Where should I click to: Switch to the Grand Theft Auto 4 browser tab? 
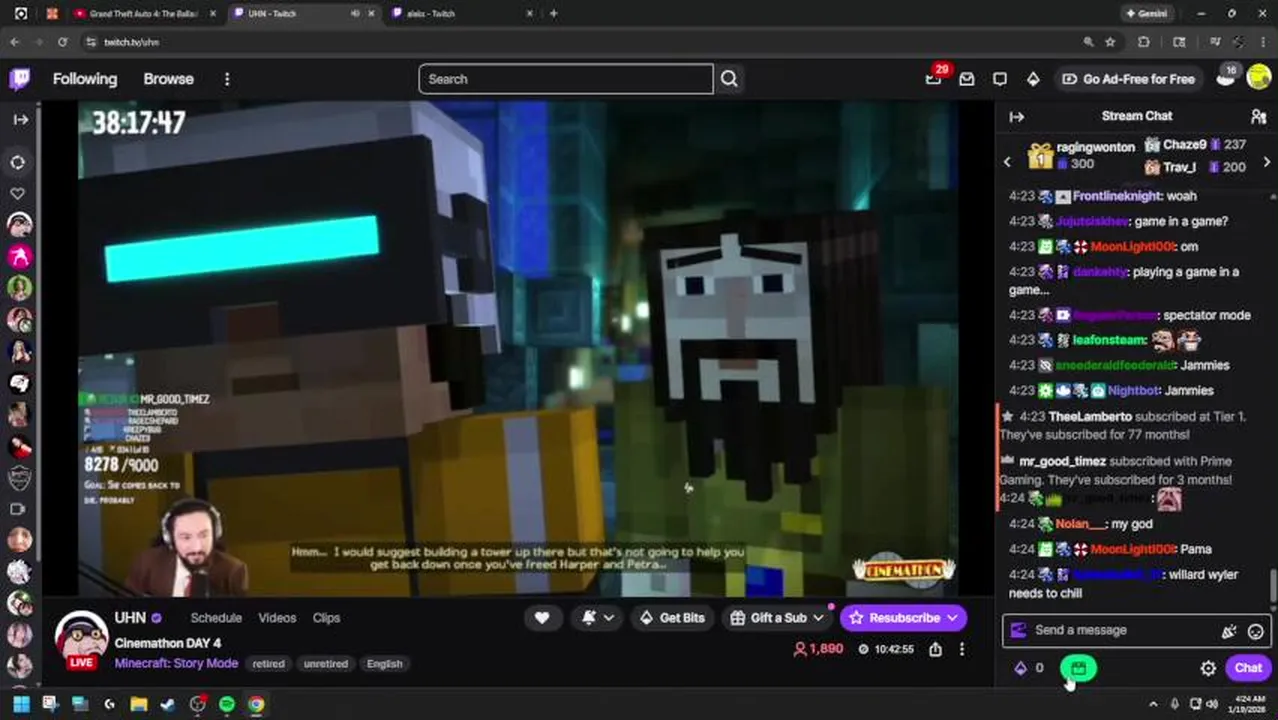pos(144,14)
